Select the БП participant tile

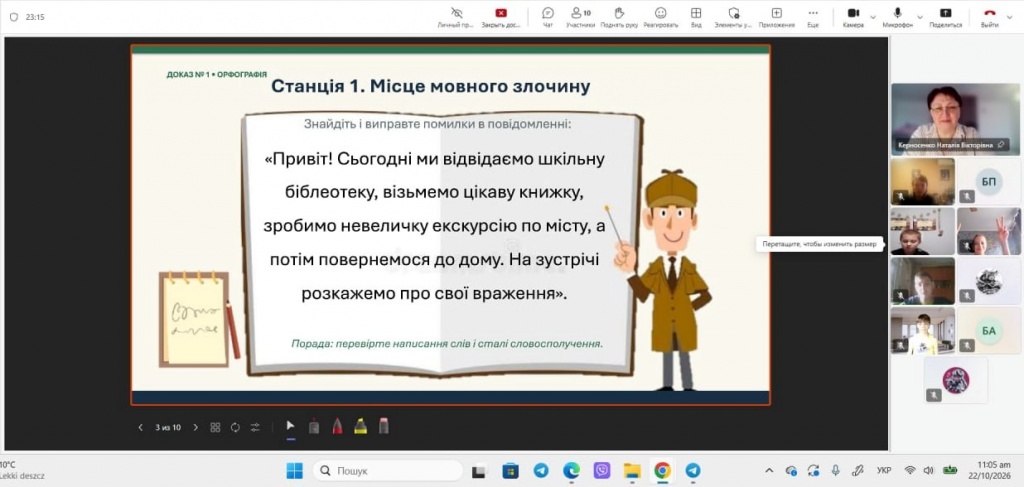989,181
